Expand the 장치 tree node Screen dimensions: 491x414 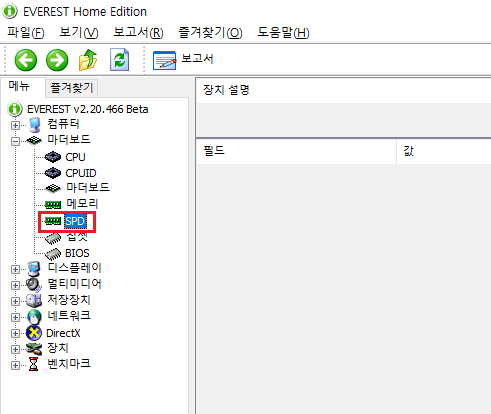pyautogui.click(x=15, y=349)
